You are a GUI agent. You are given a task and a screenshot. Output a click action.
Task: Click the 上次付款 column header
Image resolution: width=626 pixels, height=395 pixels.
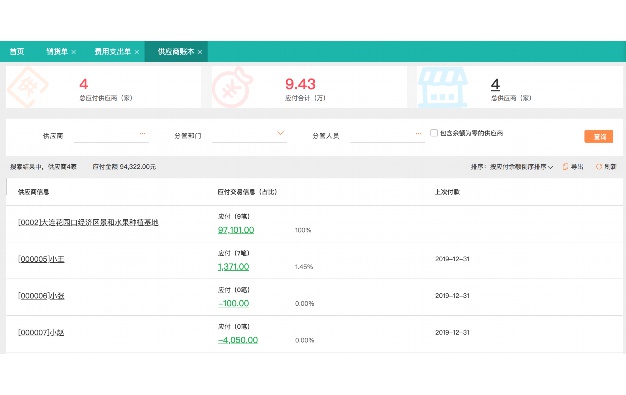tap(447, 192)
